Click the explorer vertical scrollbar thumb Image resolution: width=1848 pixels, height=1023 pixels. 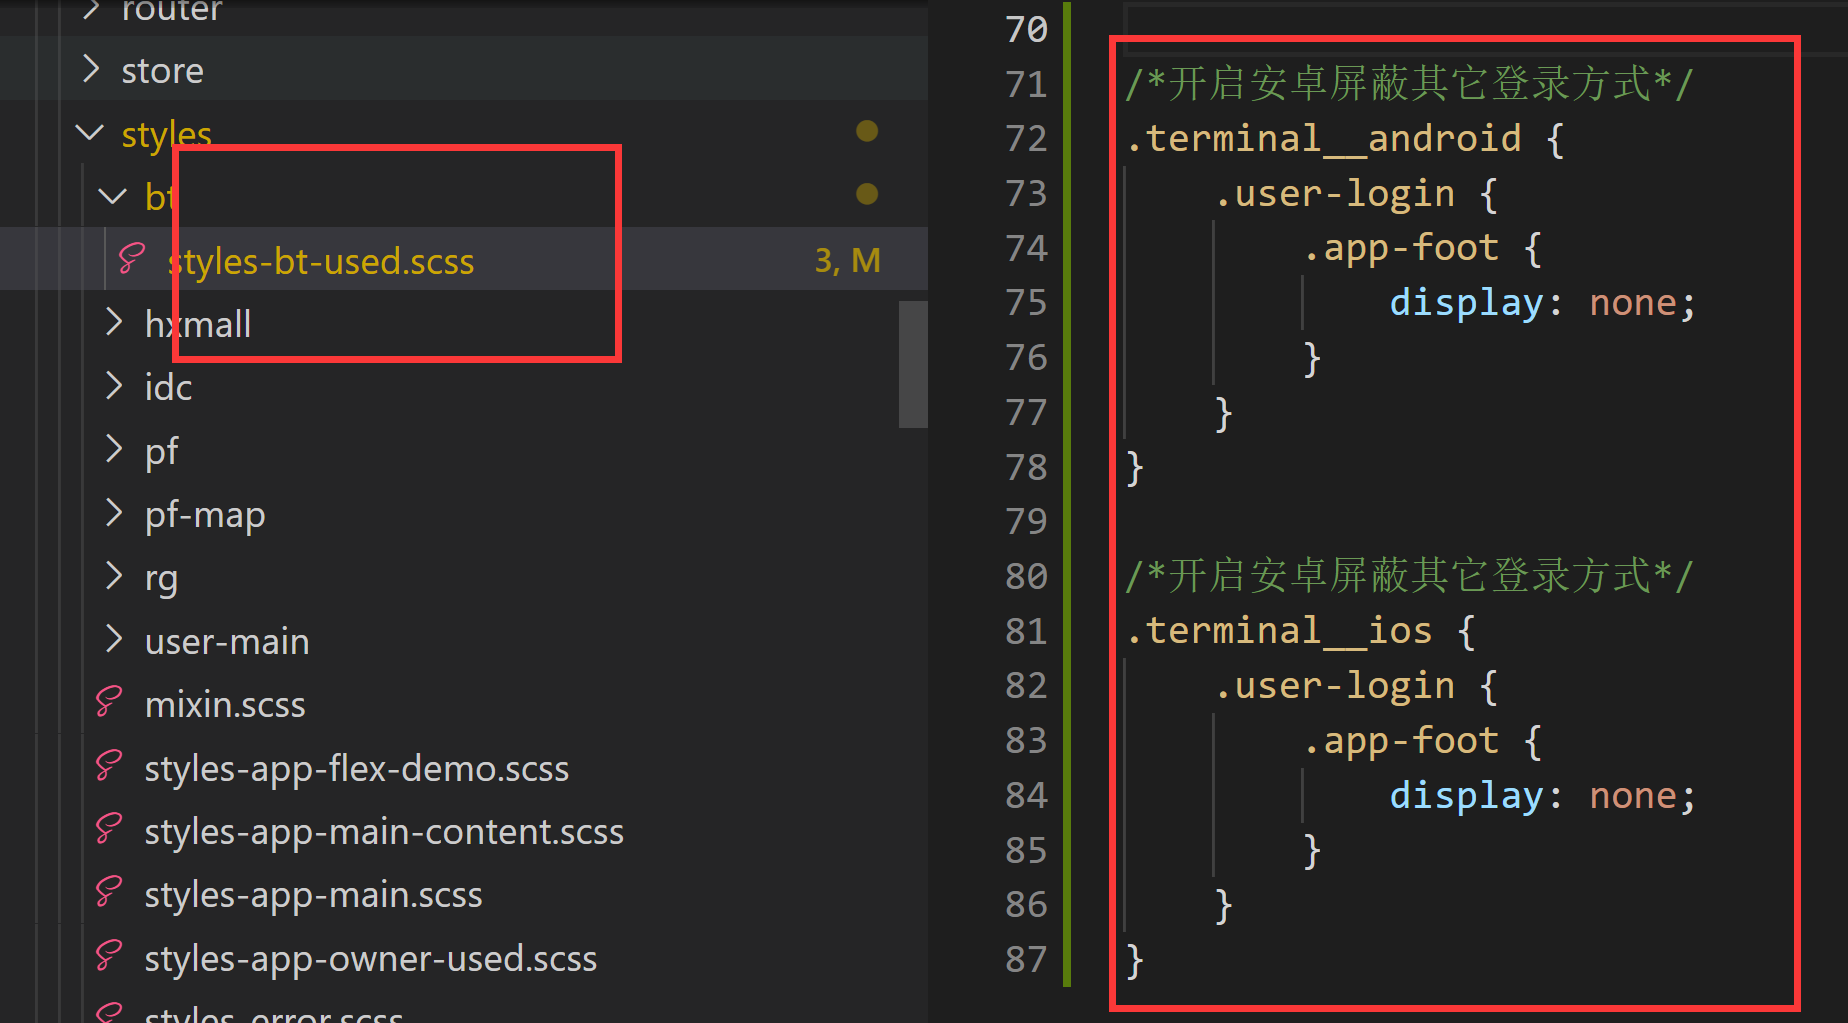pyautogui.click(x=913, y=364)
